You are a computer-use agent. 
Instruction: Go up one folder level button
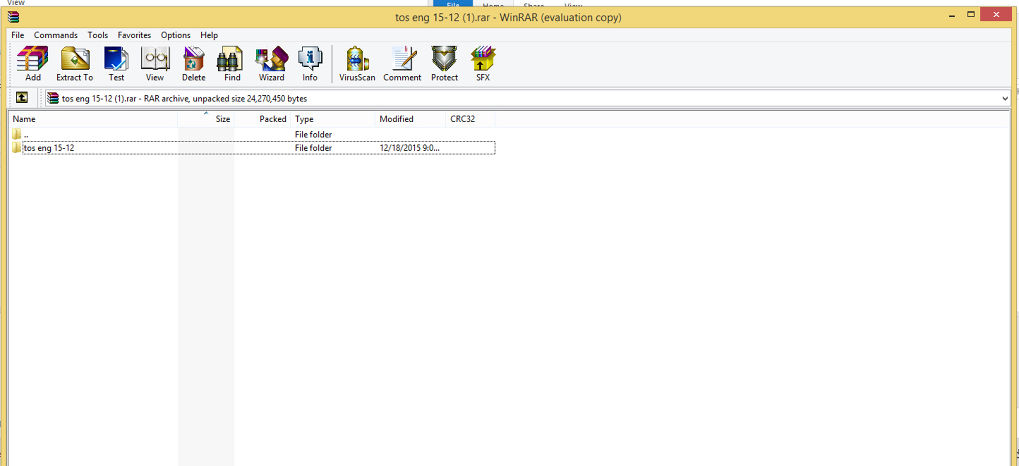tap(20, 98)
